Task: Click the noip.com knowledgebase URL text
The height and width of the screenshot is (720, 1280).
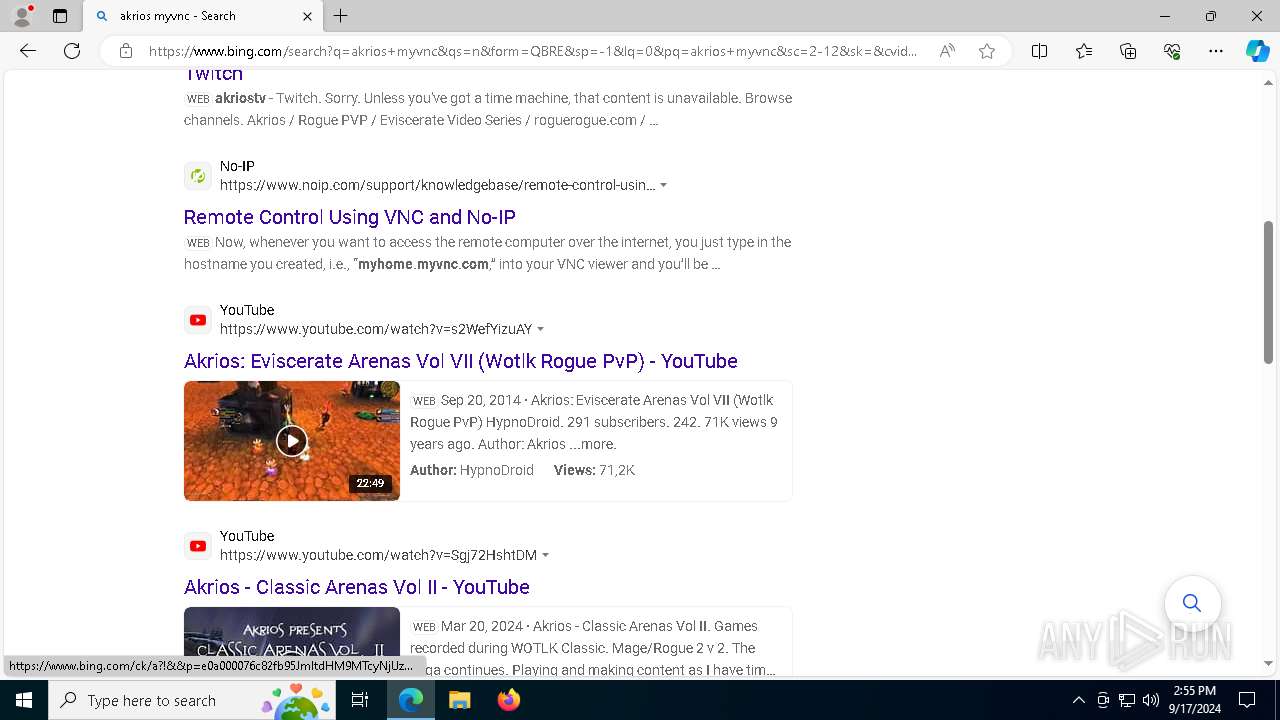Action: point(437,185)
